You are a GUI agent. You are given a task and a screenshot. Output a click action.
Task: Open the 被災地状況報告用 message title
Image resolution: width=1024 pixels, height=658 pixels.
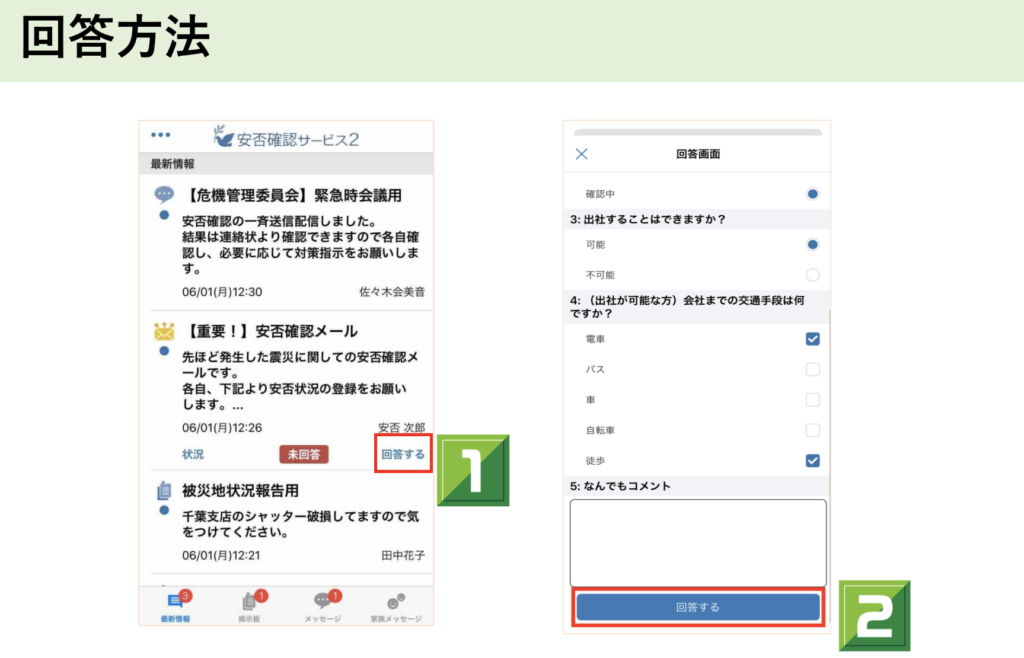pyautogui.click(x=240, y=491)
